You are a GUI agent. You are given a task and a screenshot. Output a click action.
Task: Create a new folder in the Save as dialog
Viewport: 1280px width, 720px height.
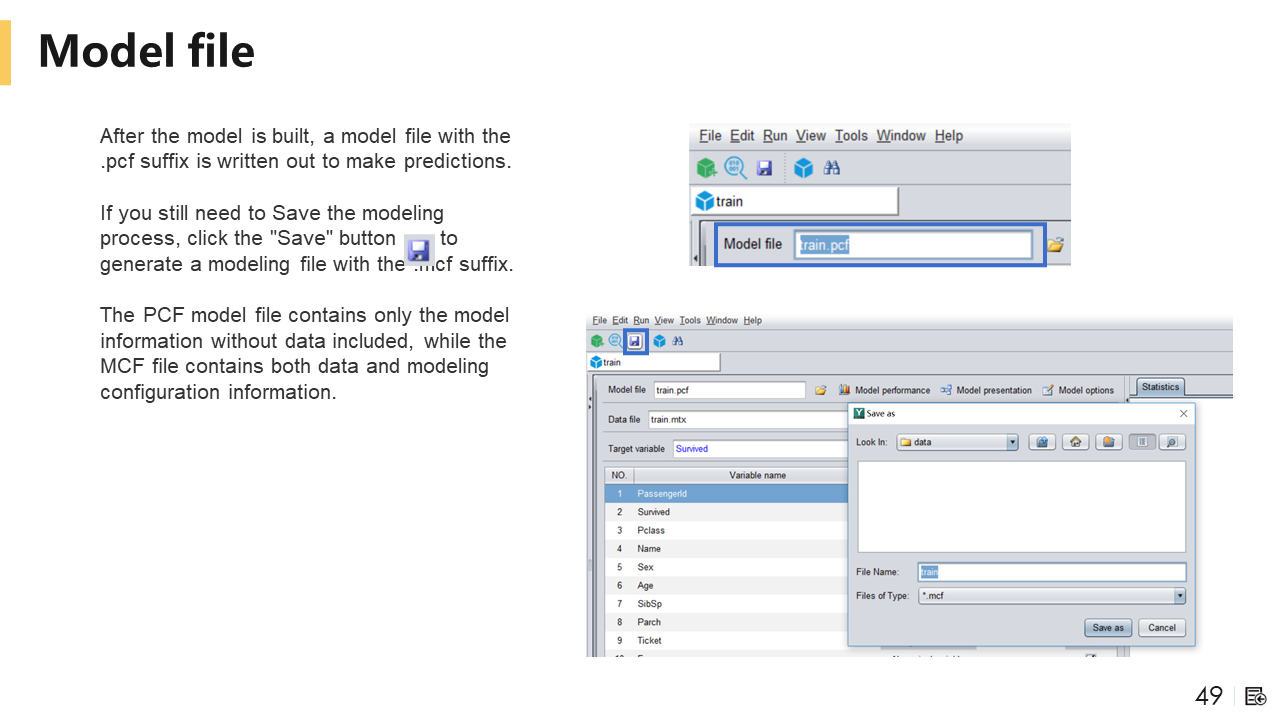click(x=1108, y=442)
